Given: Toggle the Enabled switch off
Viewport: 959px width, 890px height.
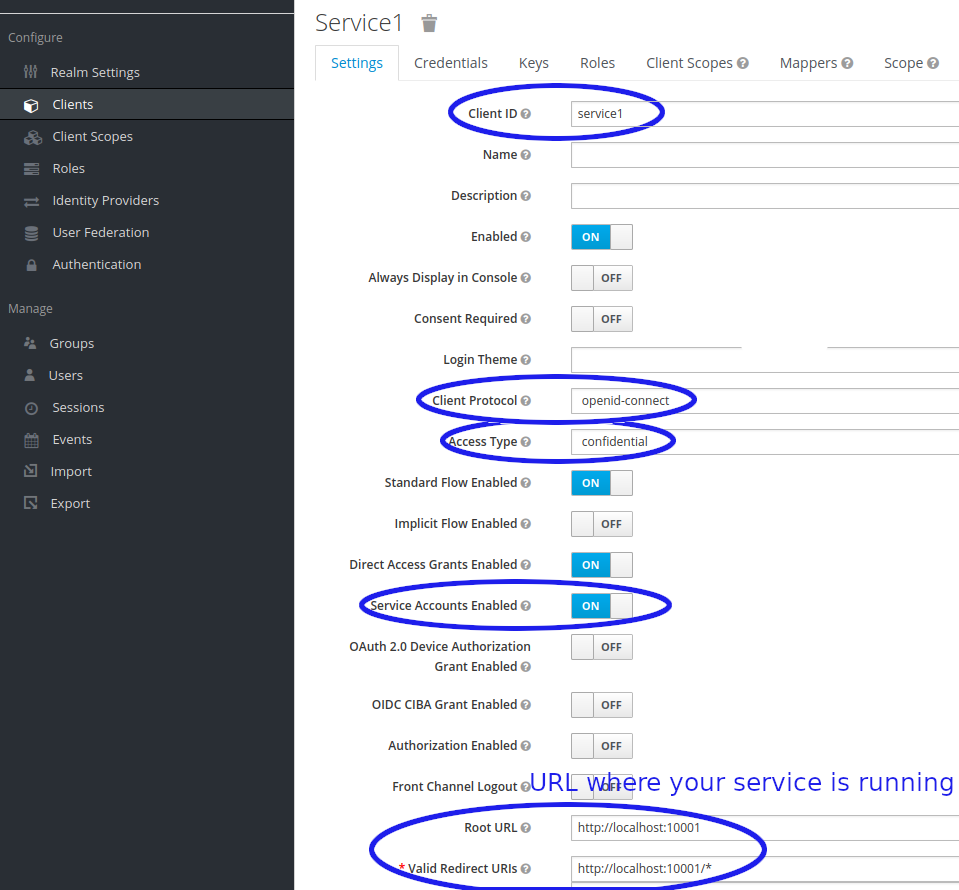Looking at the screenshot, I should [602, 237].
